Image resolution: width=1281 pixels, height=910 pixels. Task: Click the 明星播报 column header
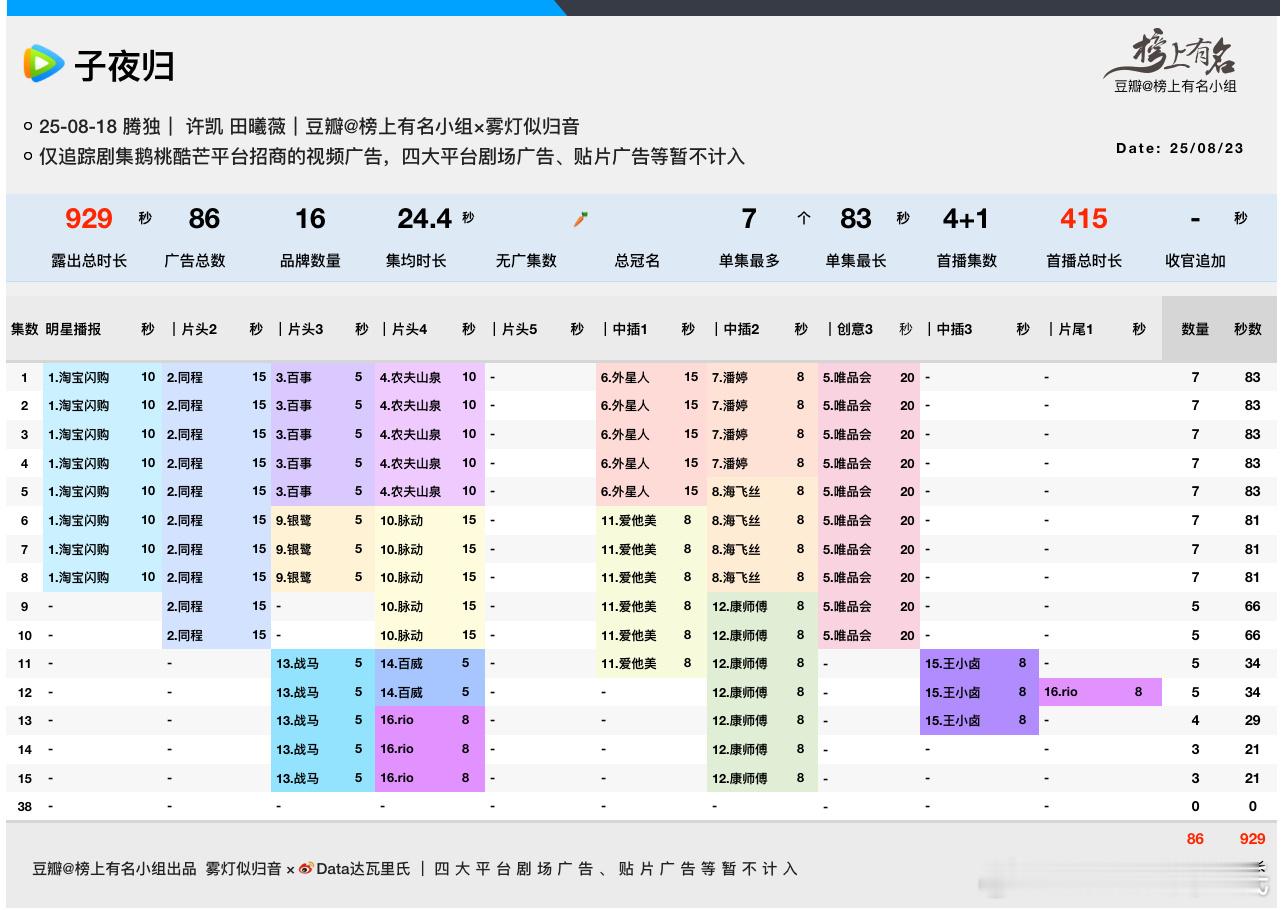click(x=73, y=329)
